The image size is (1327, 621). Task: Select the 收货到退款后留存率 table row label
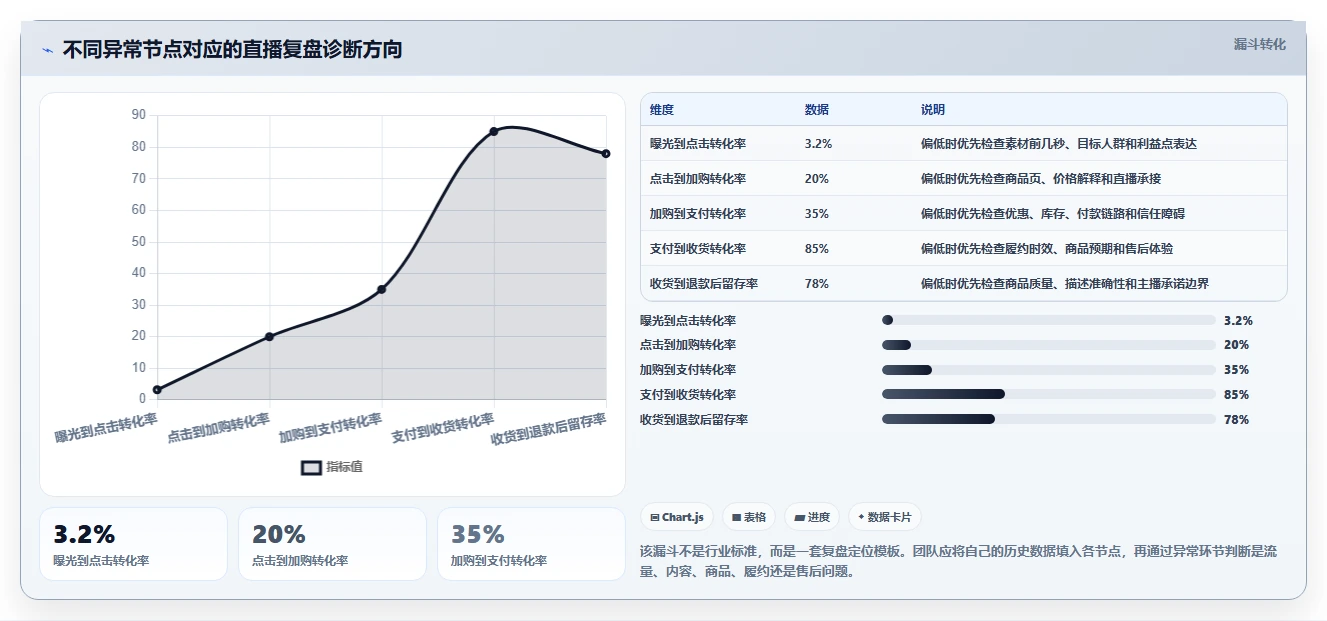tap(704, 284)
